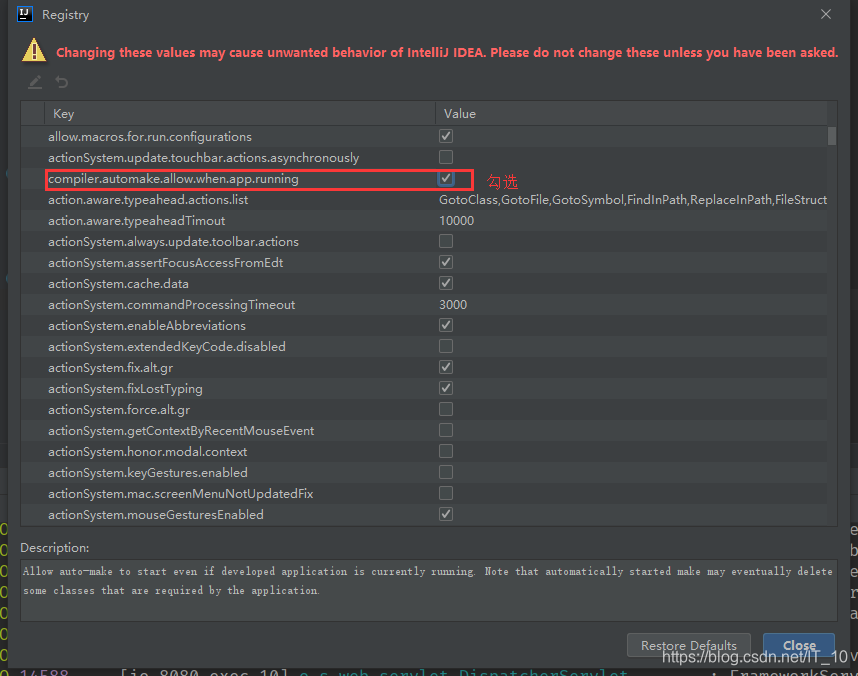Click the Restore Defaults button

click(688, 645)
